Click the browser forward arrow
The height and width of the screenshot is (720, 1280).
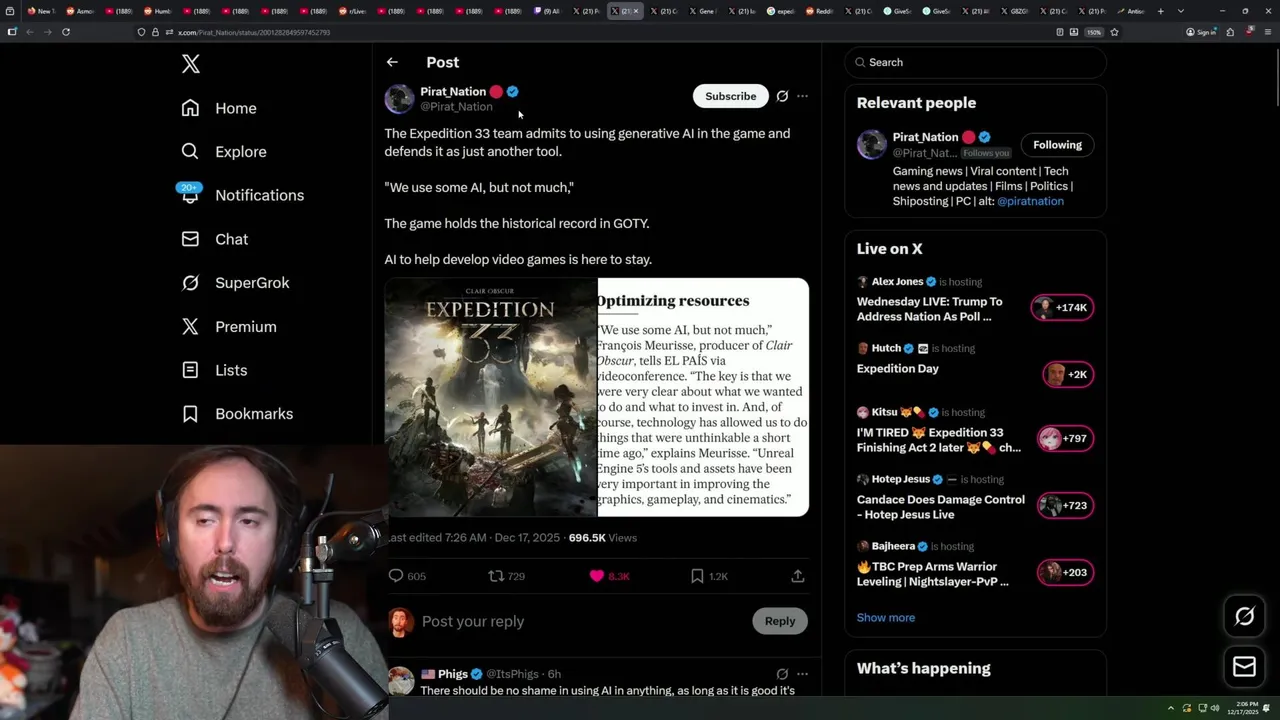pos(47,32)
